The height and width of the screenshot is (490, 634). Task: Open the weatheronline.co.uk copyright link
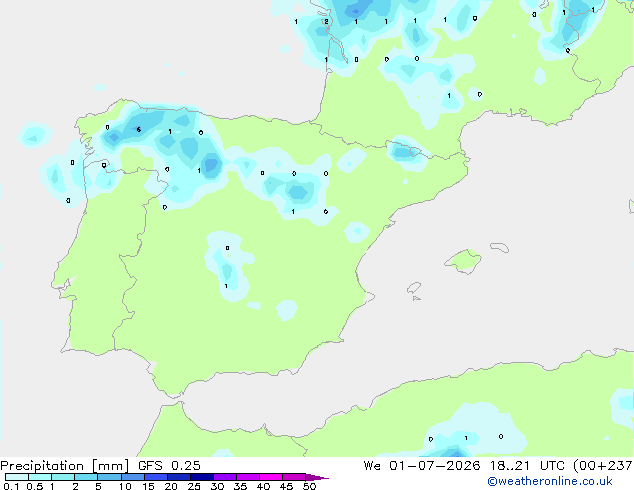pyautogui.click(x=550, y=481)
